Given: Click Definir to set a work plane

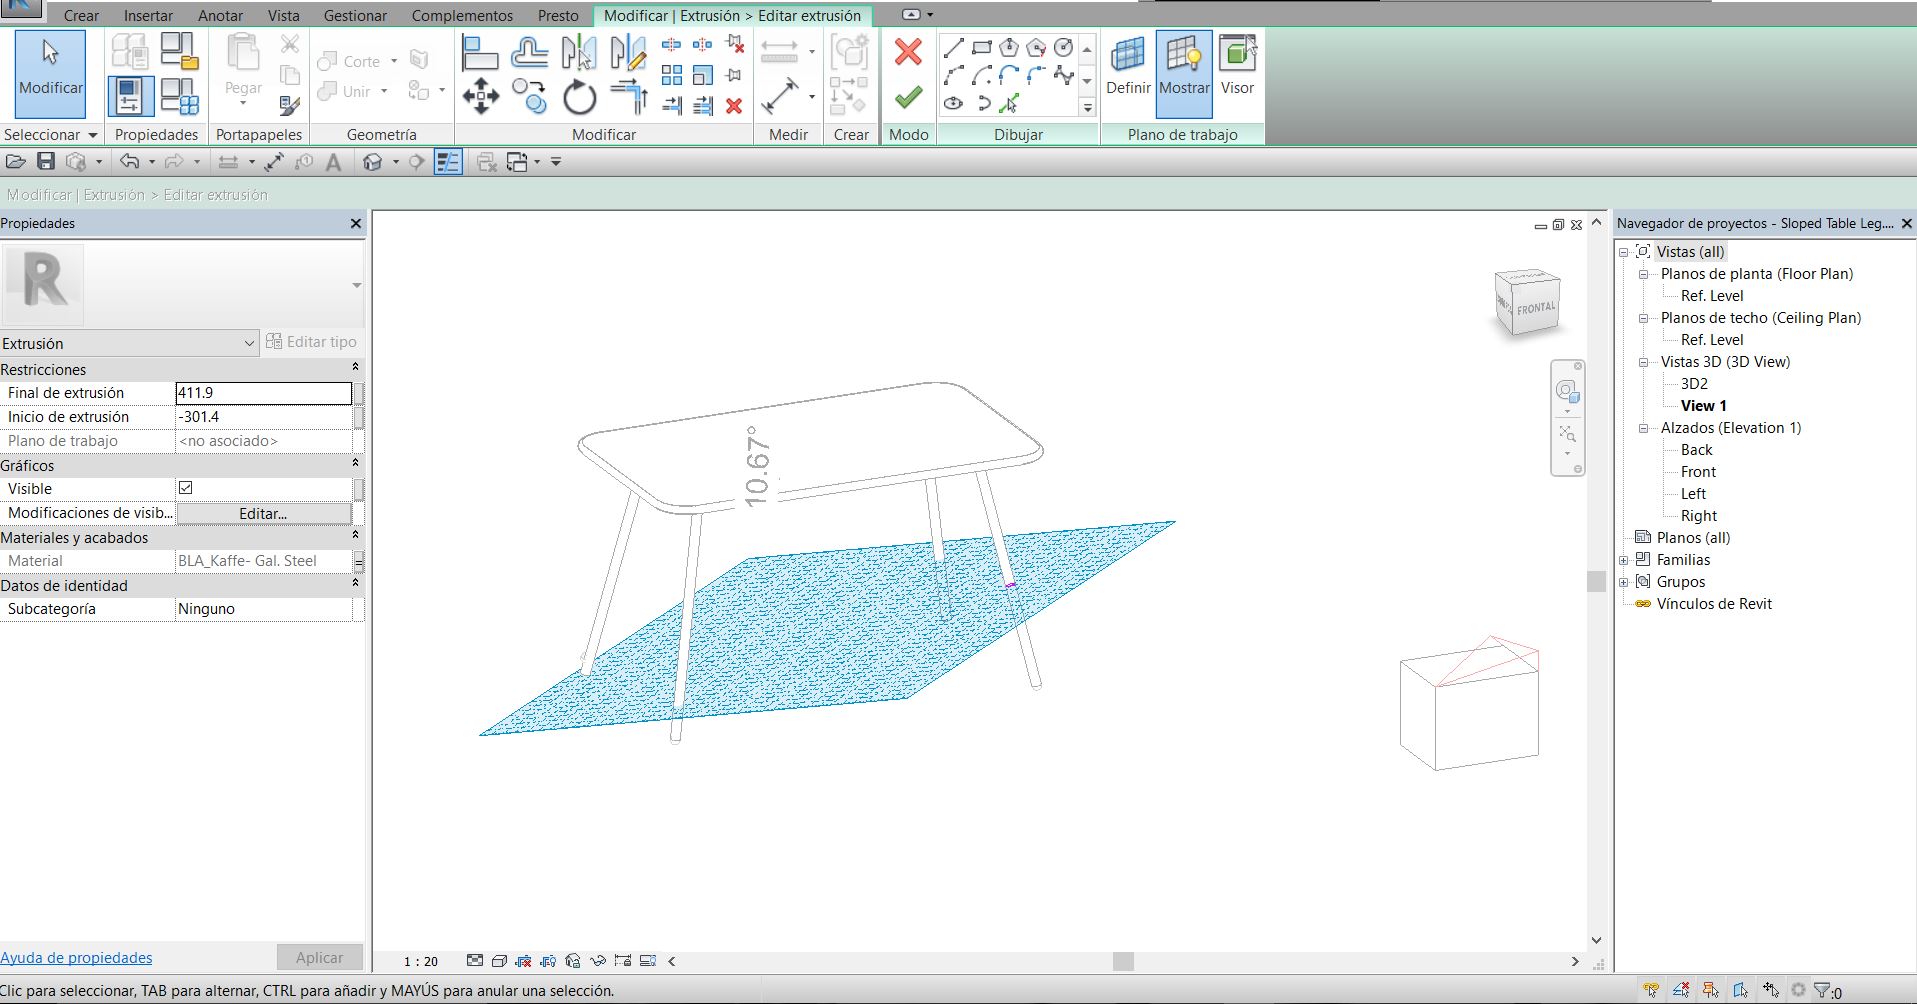Looking at the screenshot, I should (1128, 70).
